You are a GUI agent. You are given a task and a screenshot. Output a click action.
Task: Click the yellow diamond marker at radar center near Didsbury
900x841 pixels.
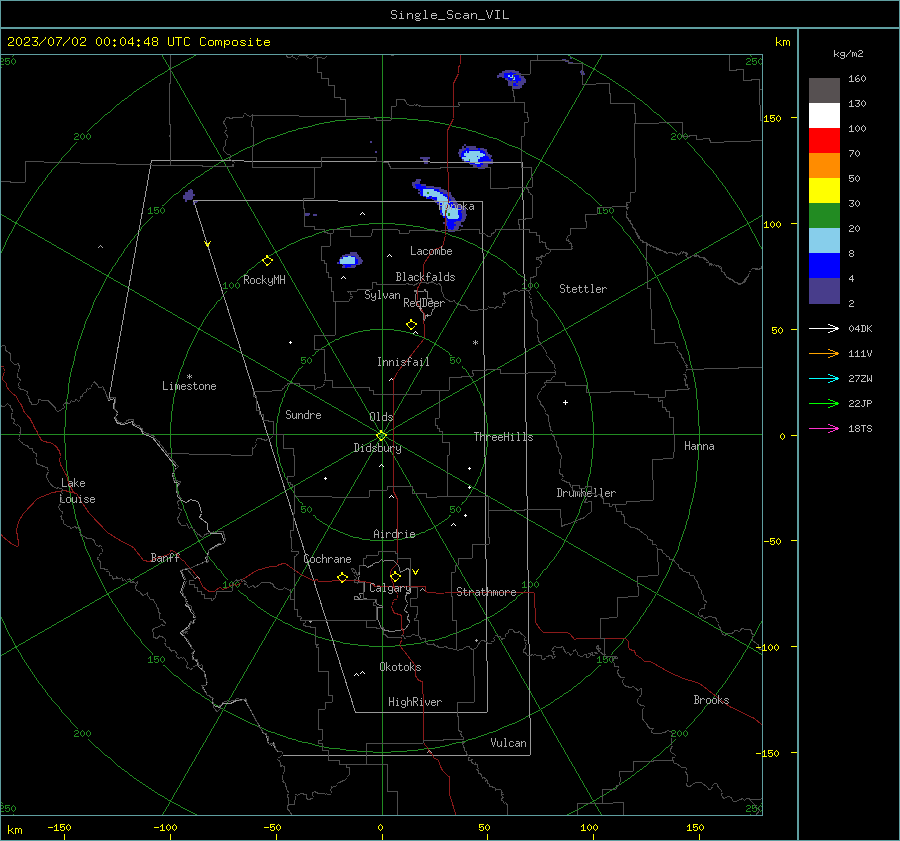pyautogui.click(x=382, y=435)
